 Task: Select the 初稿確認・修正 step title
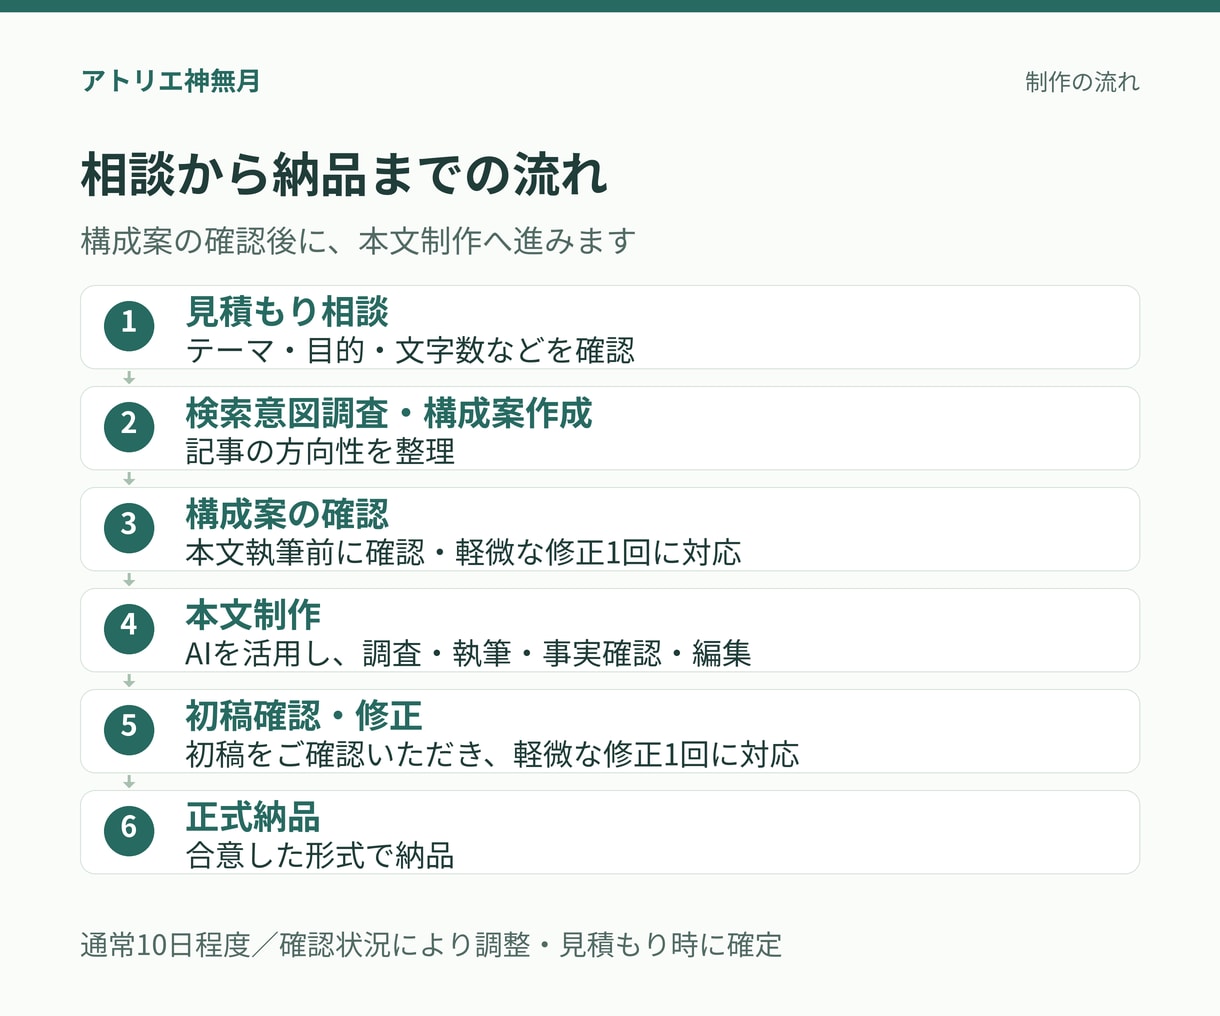tap(304, 716)
